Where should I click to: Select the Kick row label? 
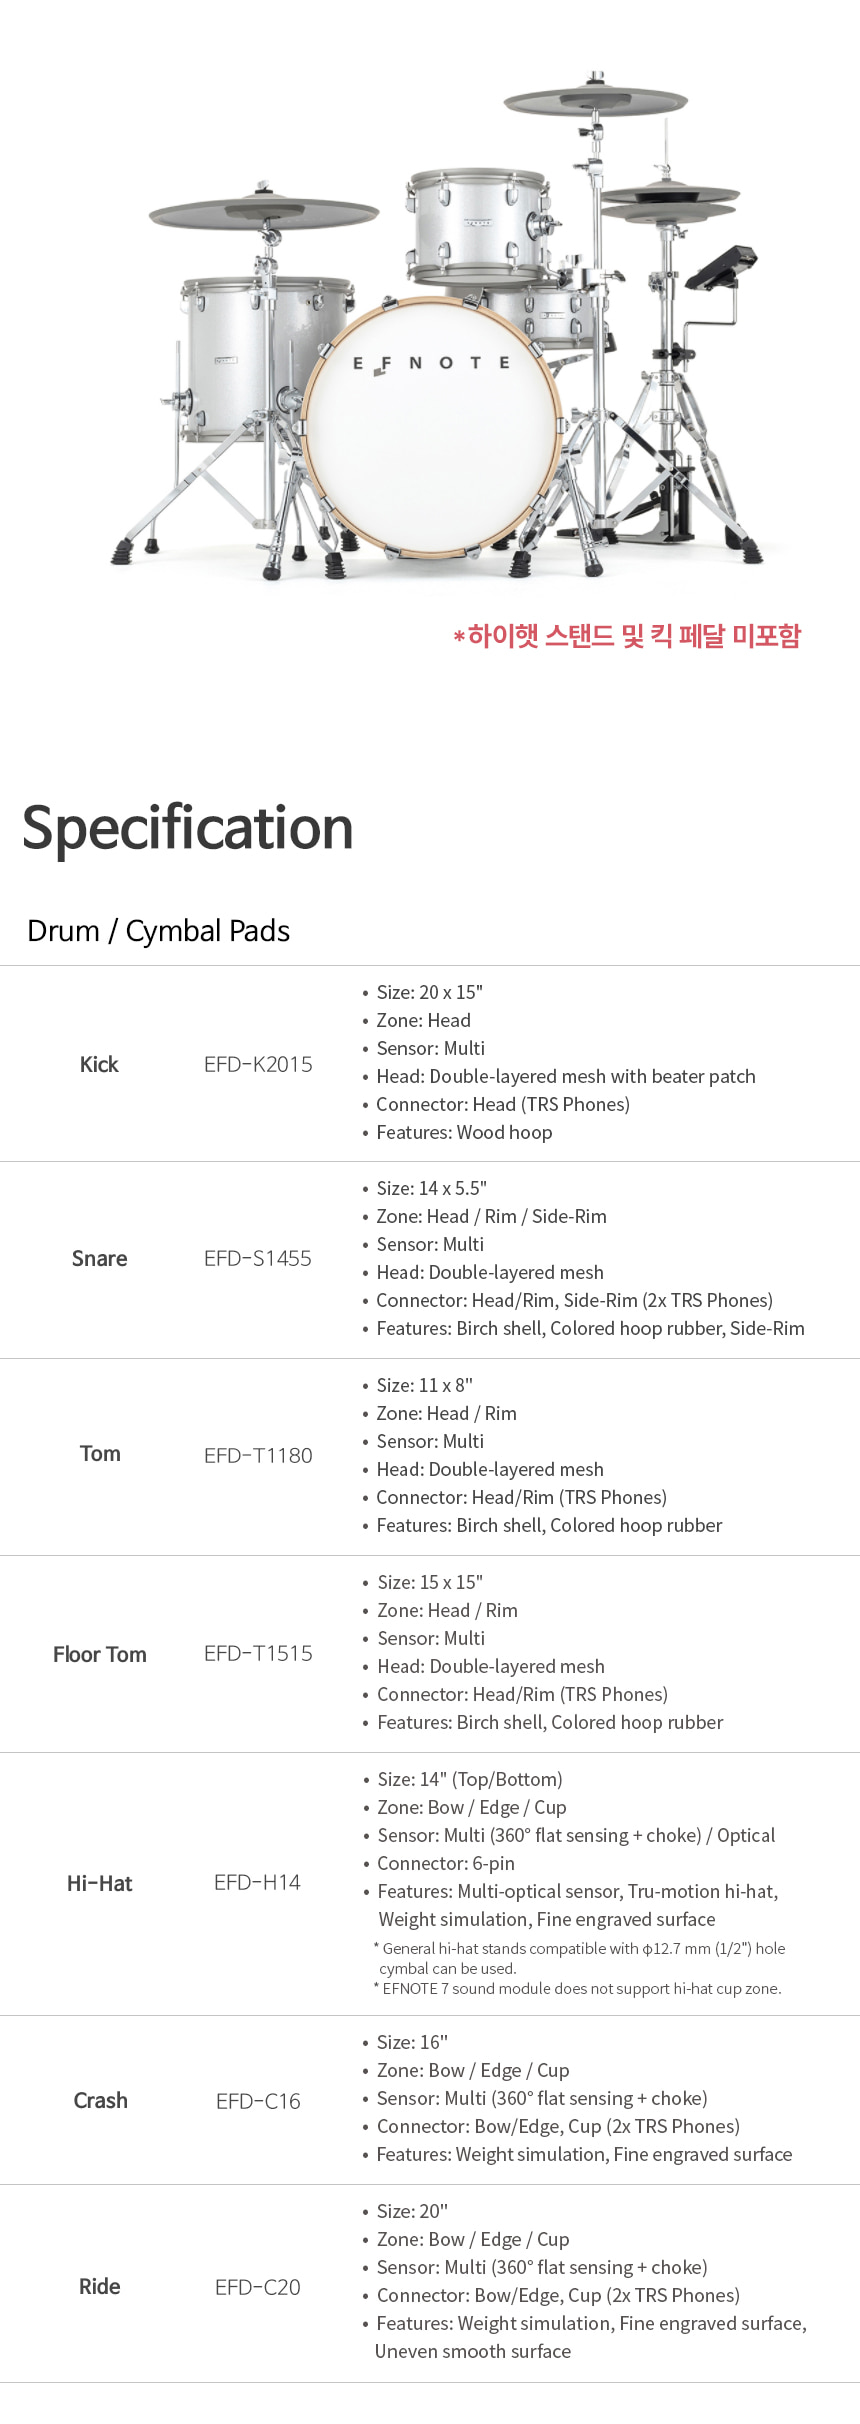(x=99, y=1064)
